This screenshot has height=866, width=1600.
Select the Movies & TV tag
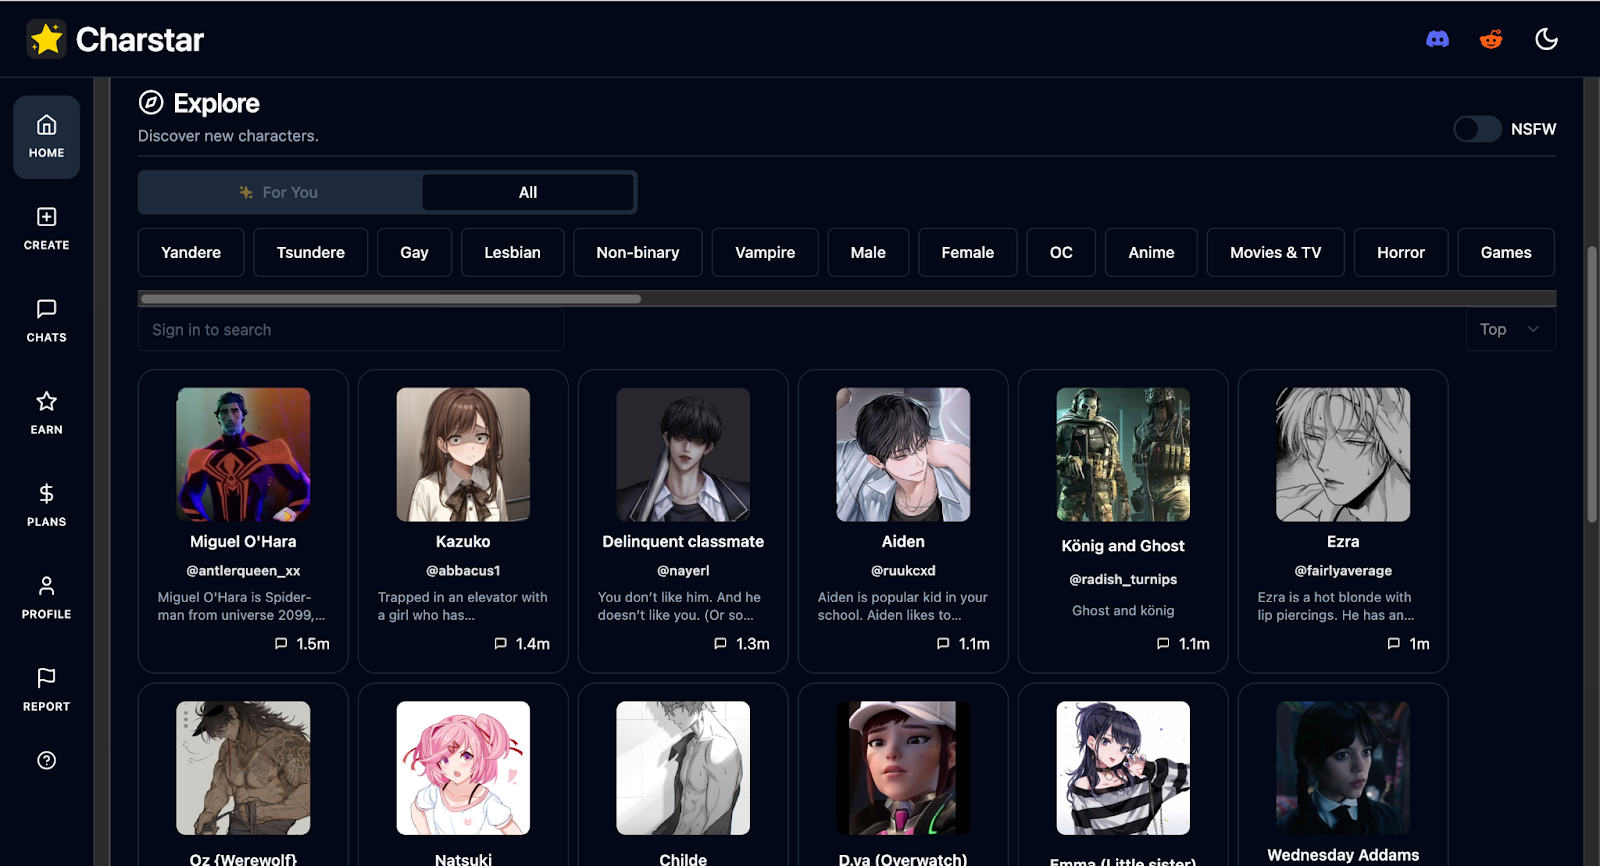tap(1276, 252)
